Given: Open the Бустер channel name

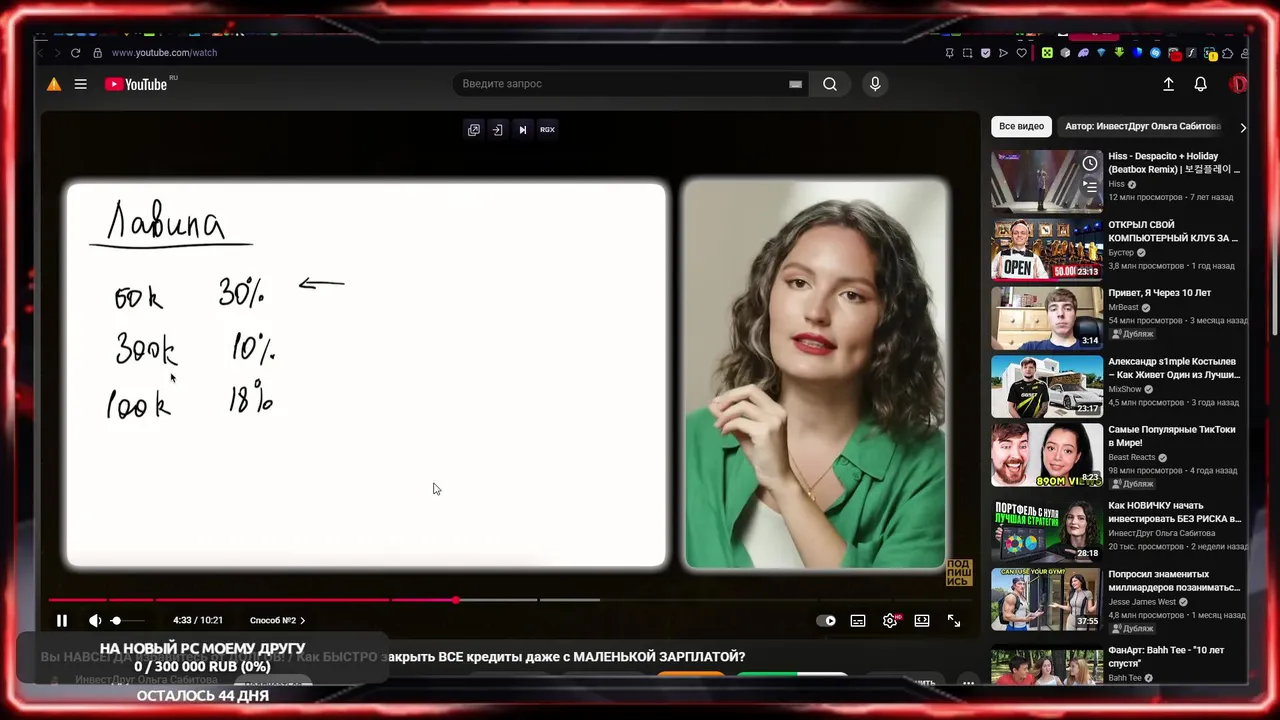Looking at the screenshot, I should point(1121,253).
